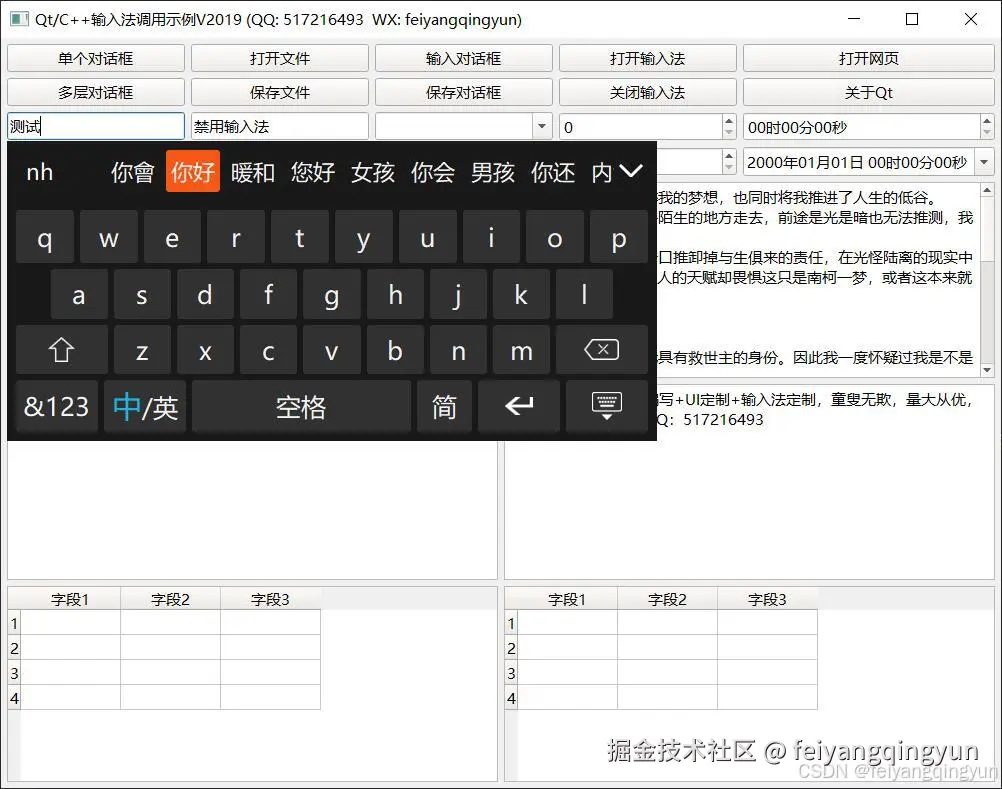
Task: Select row 4 header in the right table
Action: tap(511, 698)
